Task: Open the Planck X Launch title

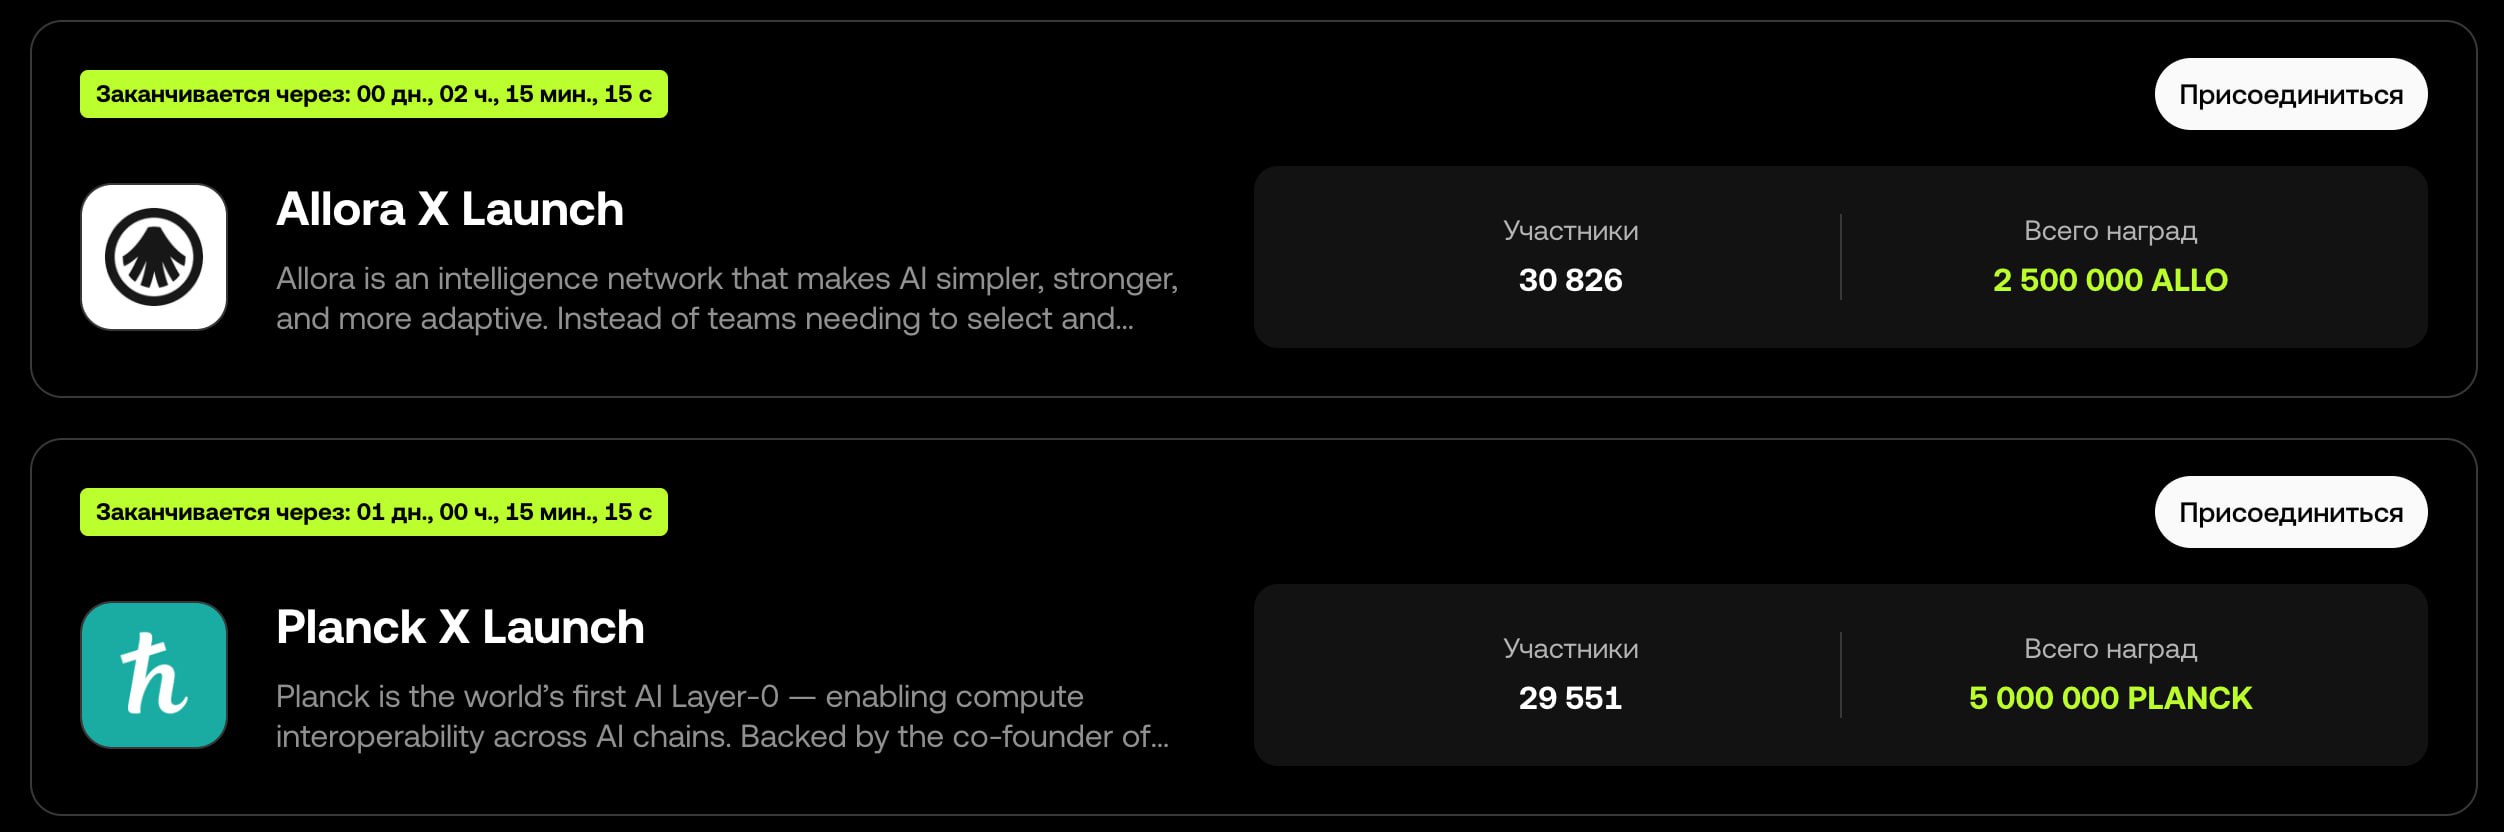Action: pyautogui.click(x=460, y=627)
